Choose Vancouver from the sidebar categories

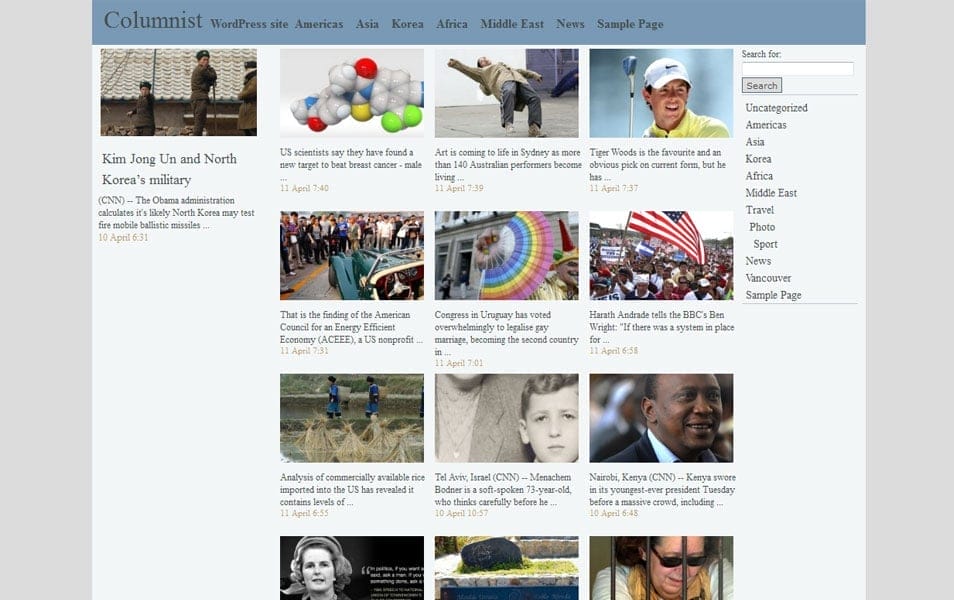click(768, 278)
